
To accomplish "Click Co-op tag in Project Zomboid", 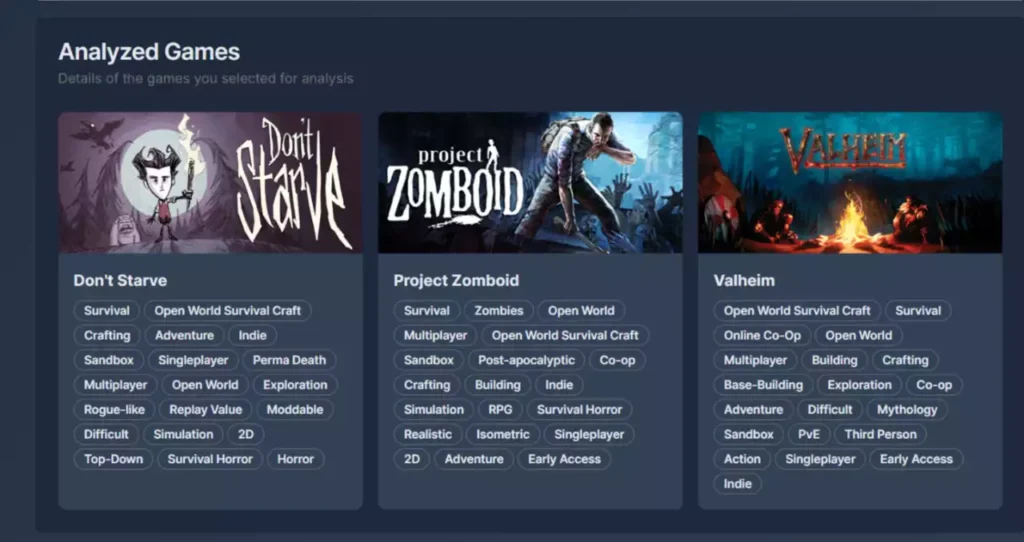I will tap(617, 360).
